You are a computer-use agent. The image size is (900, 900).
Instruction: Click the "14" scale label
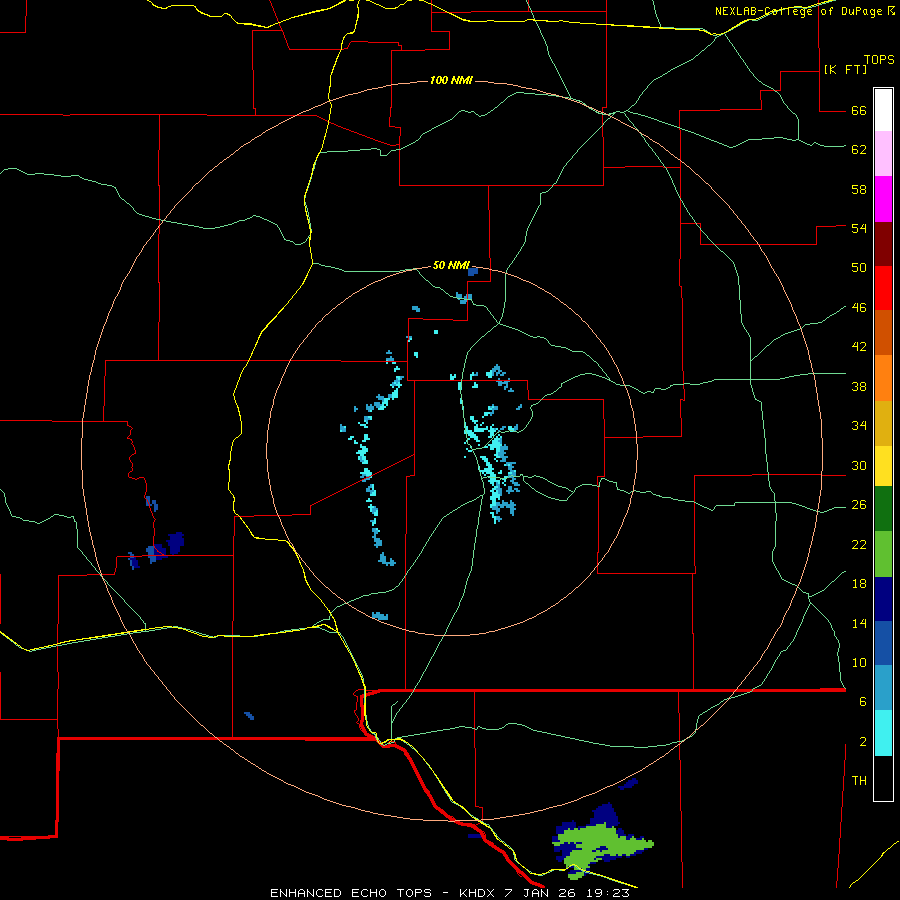859,623
